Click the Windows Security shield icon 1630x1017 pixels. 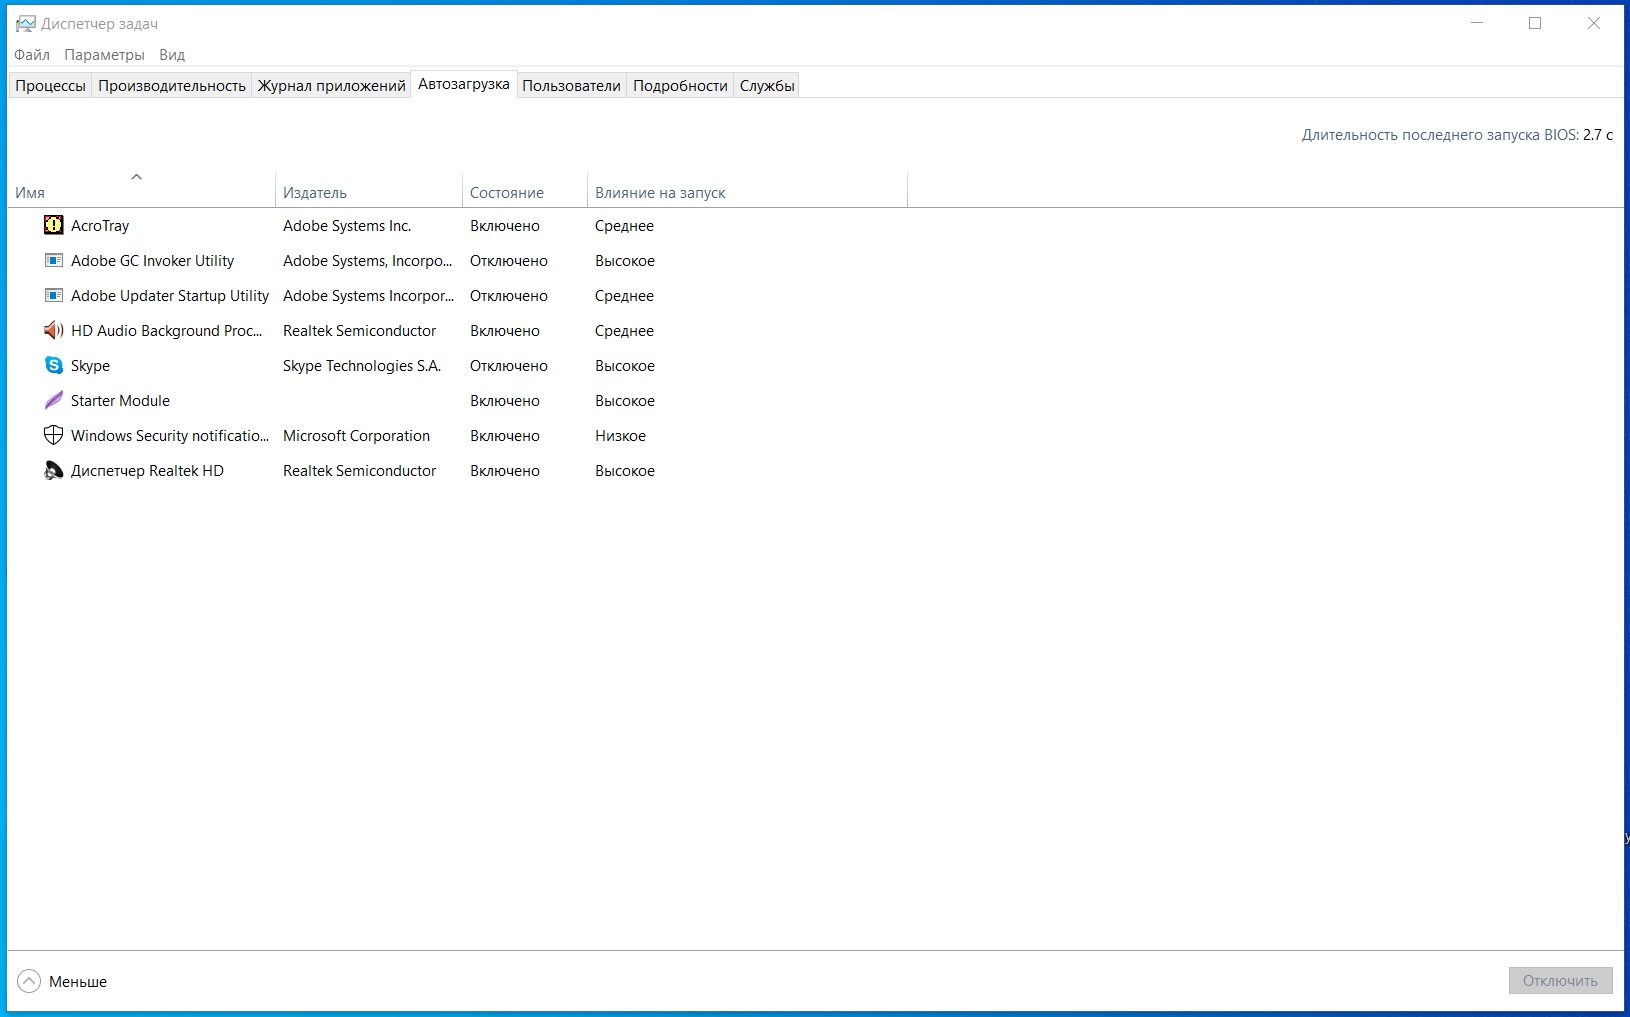click(54, 435)
